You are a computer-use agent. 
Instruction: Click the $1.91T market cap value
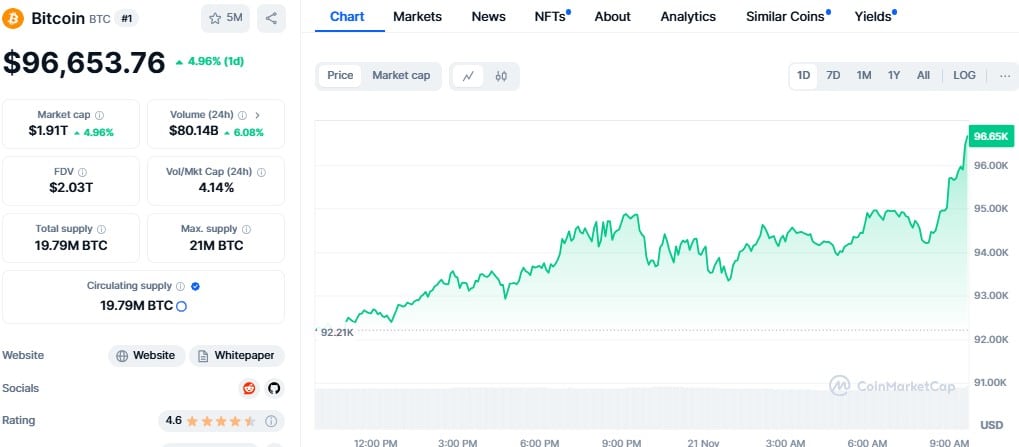click(x=48, y=131)
